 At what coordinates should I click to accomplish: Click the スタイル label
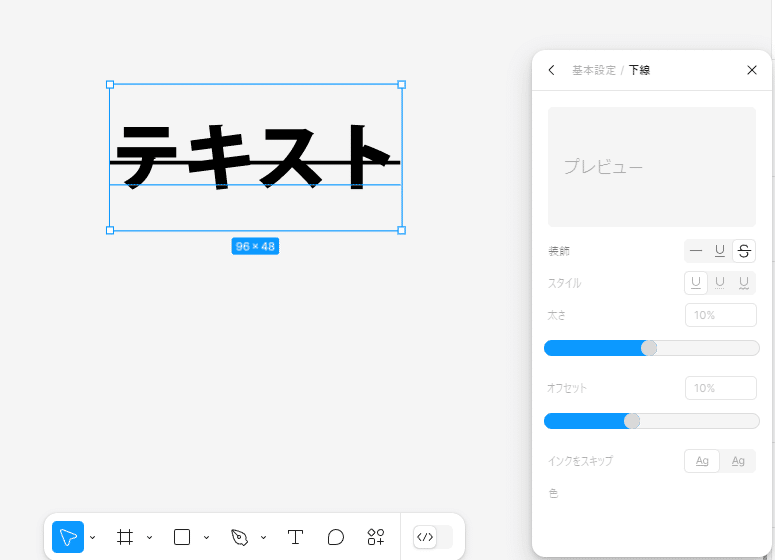click(564, 283)
